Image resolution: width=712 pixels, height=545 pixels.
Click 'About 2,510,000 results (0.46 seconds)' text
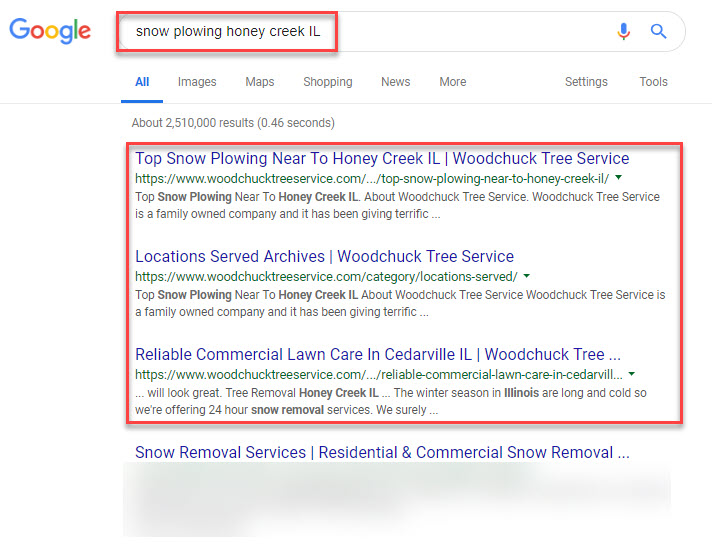[x=233, y=123]
